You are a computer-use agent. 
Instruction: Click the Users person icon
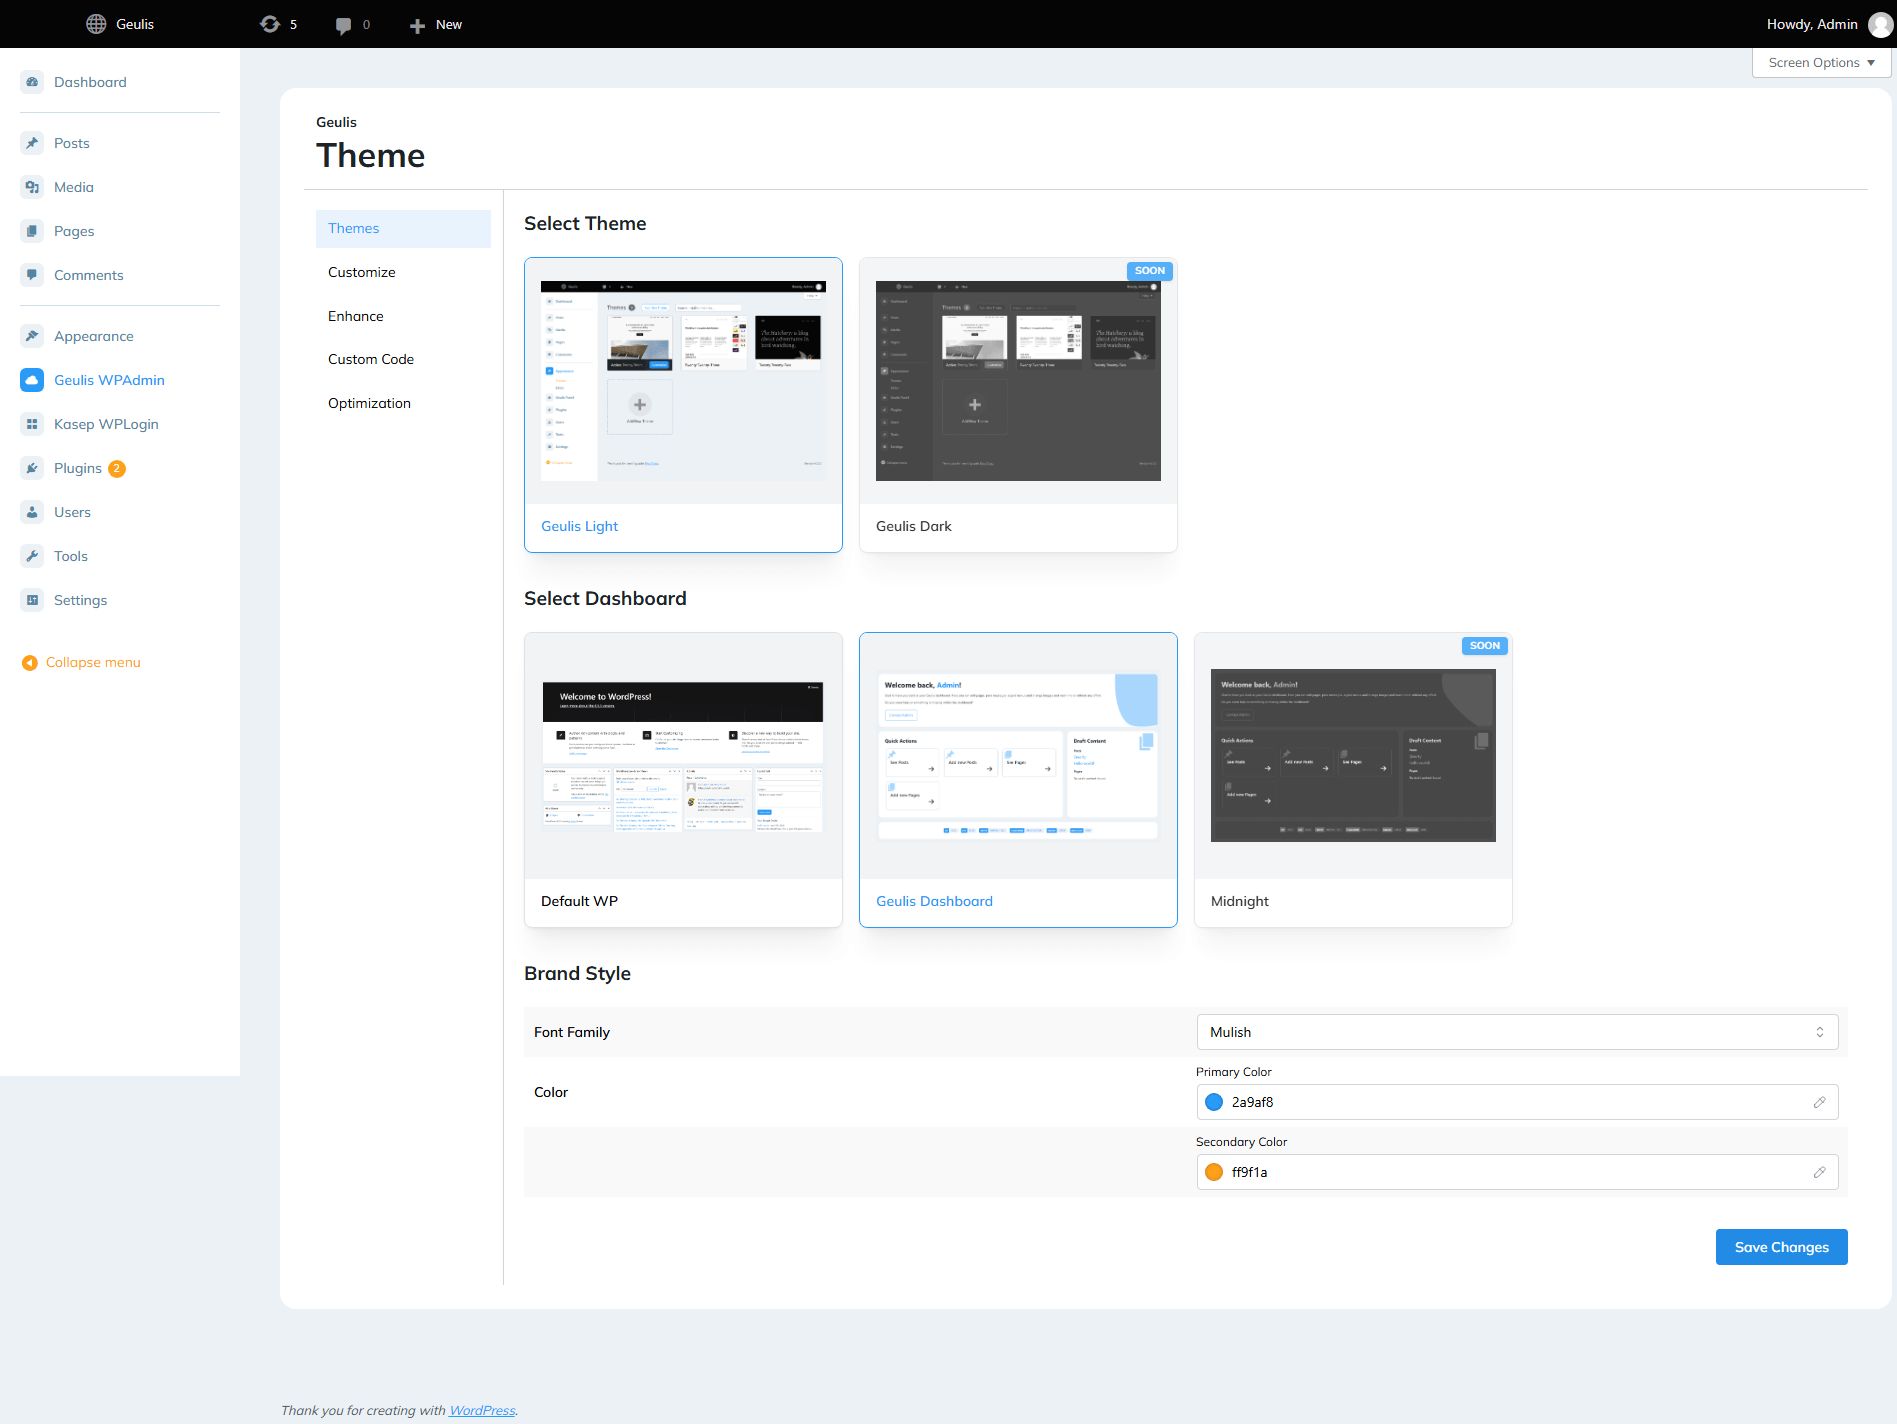pos(32,512)
